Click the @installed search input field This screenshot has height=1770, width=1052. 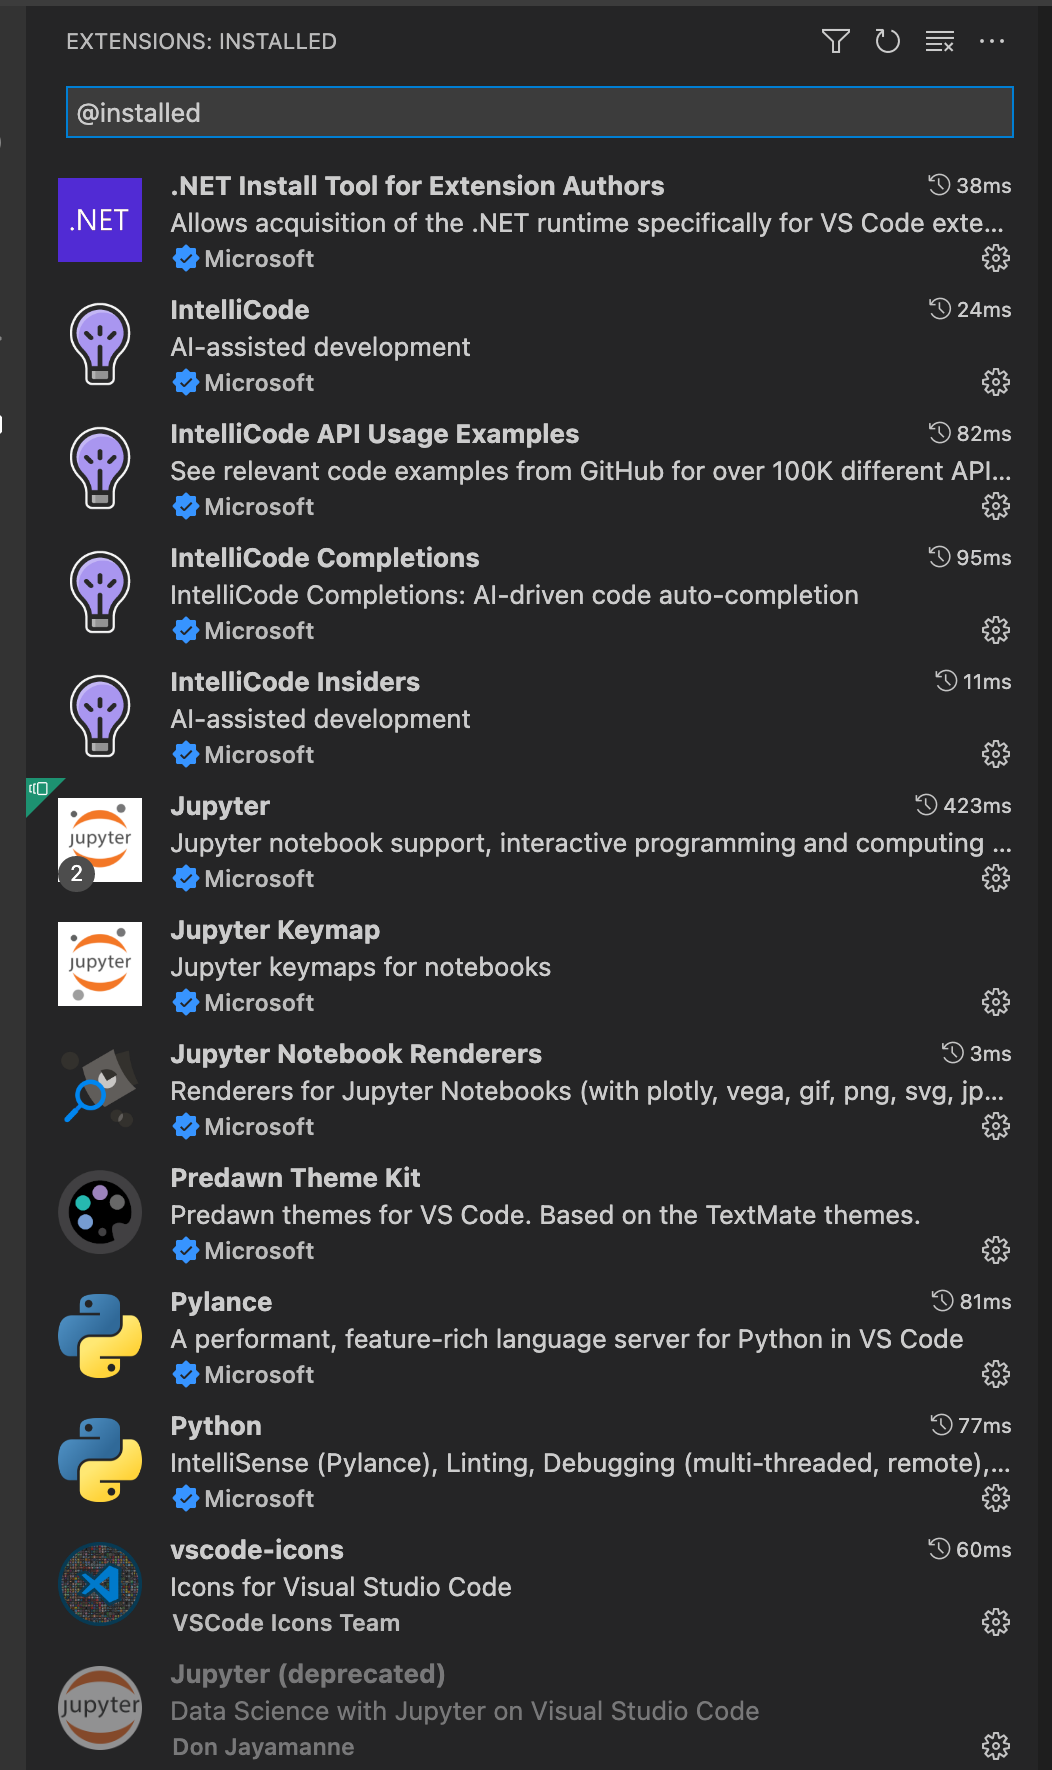539,112
